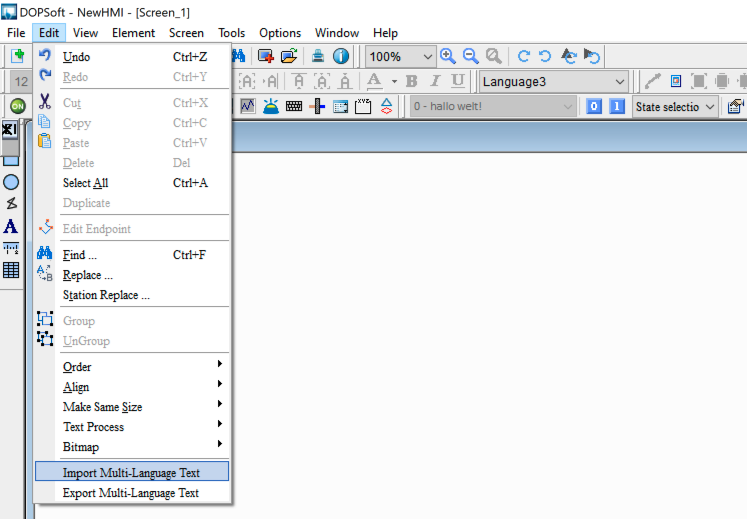Click the New project toolbar icon

tap(18, 56)
